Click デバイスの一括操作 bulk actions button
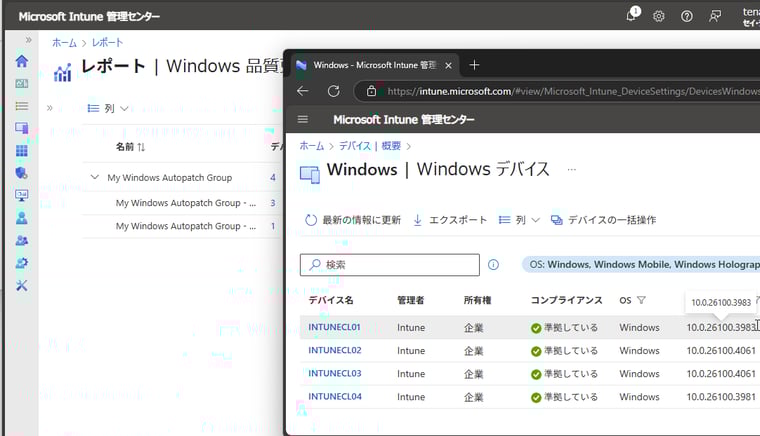 603,220
